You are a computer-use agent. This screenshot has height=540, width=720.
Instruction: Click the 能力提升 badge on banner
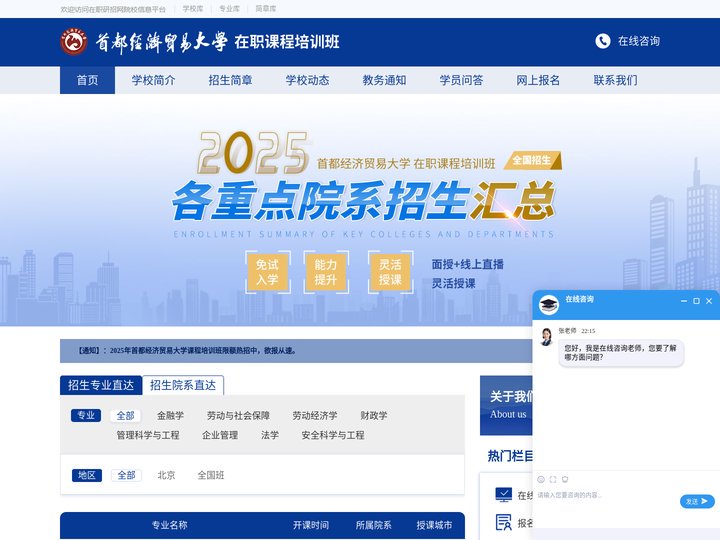326,272
